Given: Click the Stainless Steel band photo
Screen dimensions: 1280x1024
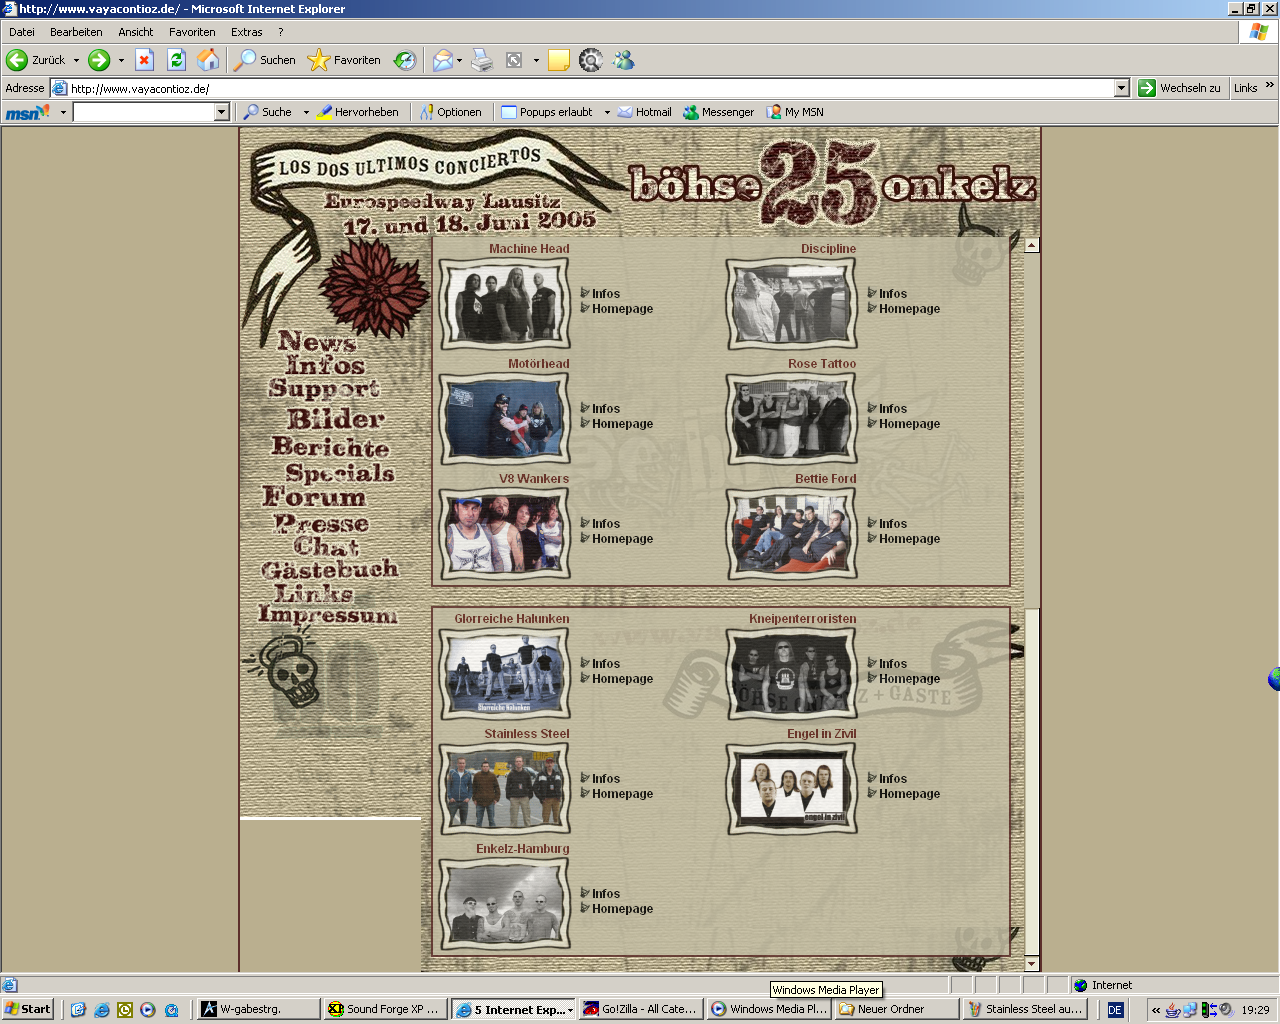Looking at the screenshot, I should click(x=505, y=789).
